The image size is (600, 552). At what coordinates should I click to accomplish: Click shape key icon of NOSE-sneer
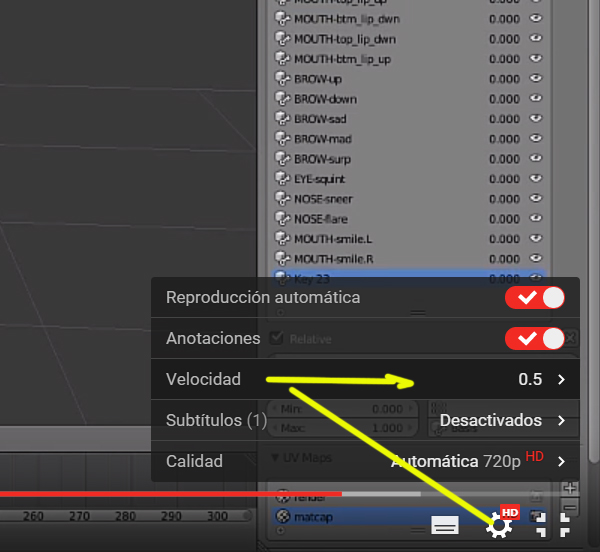282,198
